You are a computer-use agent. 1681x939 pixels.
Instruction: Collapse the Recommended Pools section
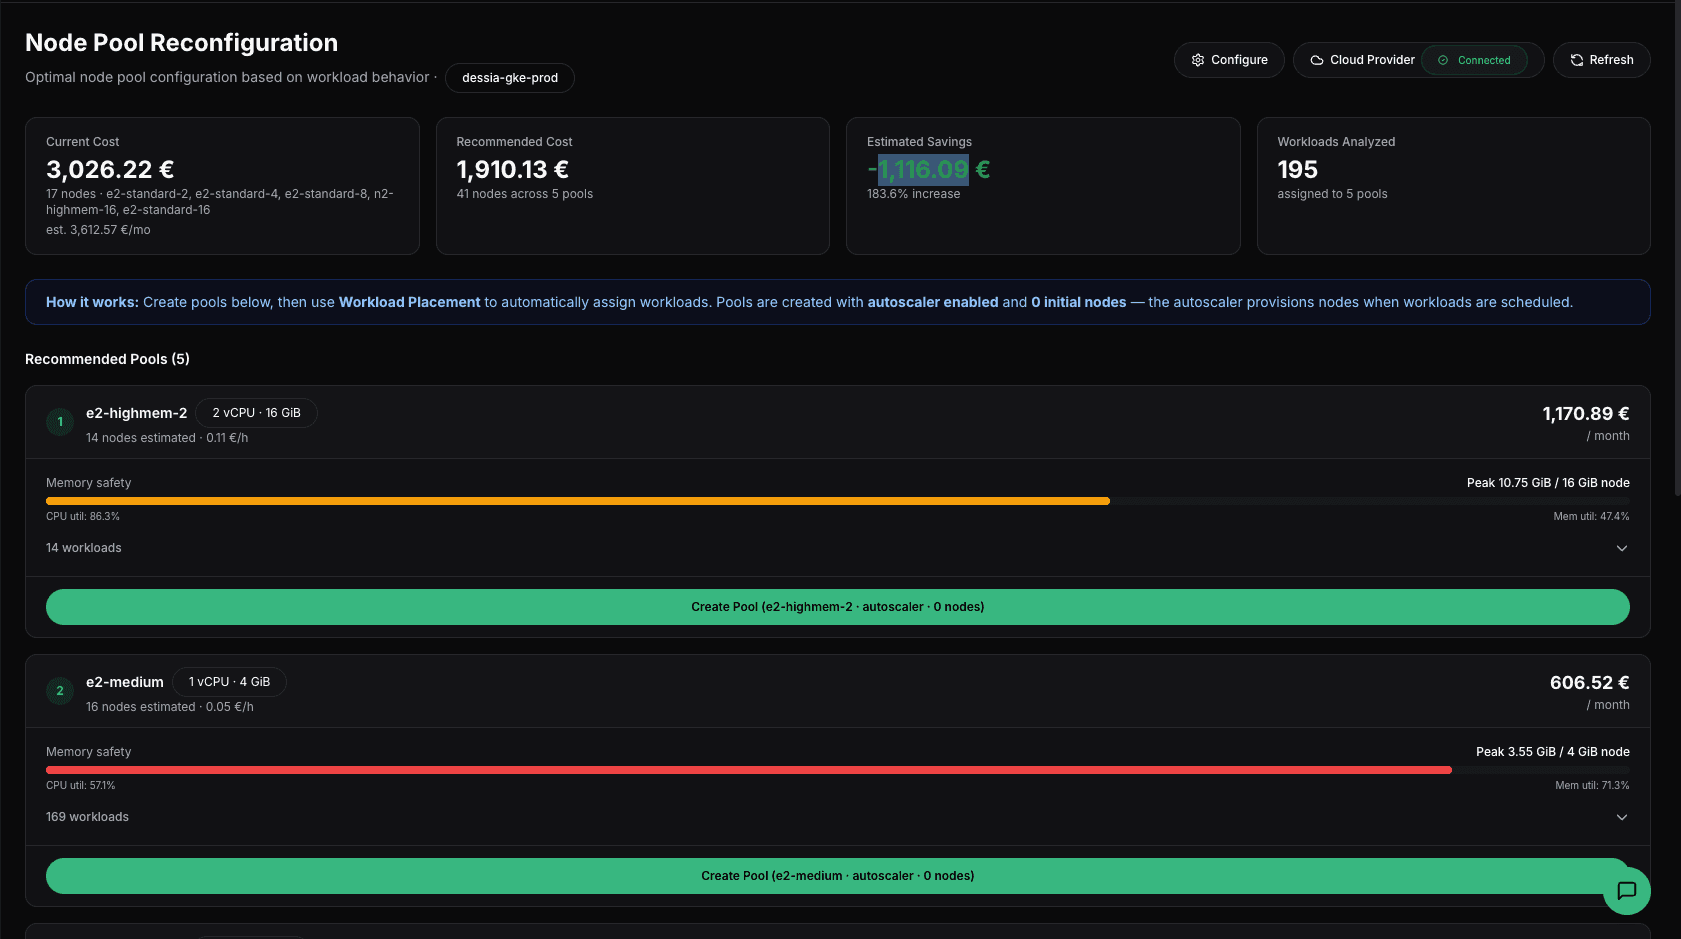pyautogui.click(x=107, y=359)
